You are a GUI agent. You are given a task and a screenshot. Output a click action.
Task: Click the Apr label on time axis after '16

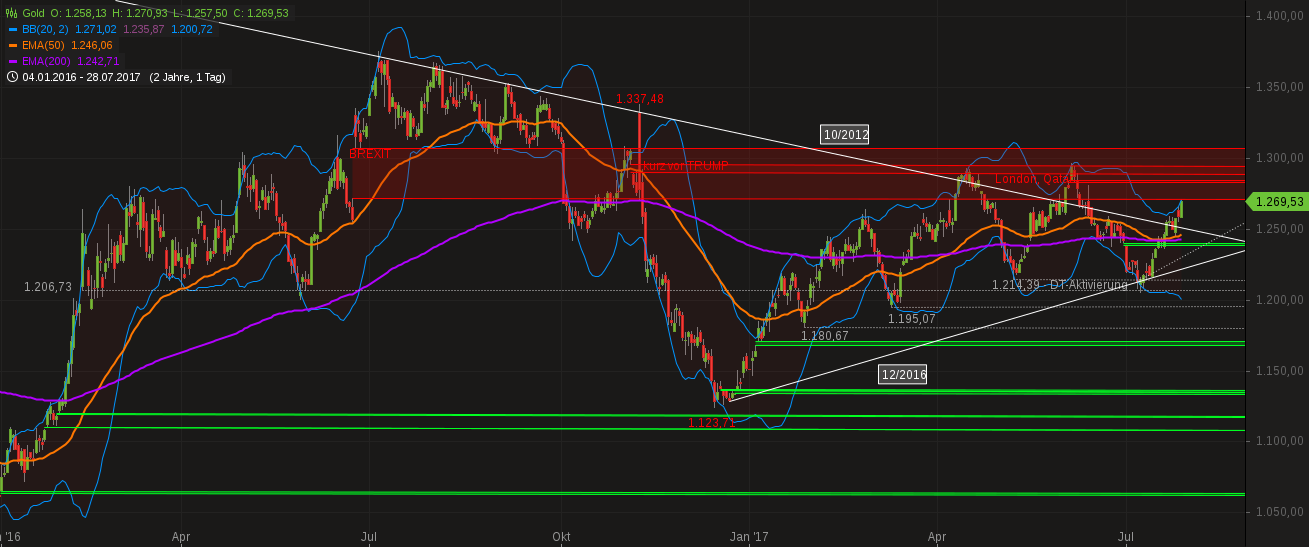181,537
